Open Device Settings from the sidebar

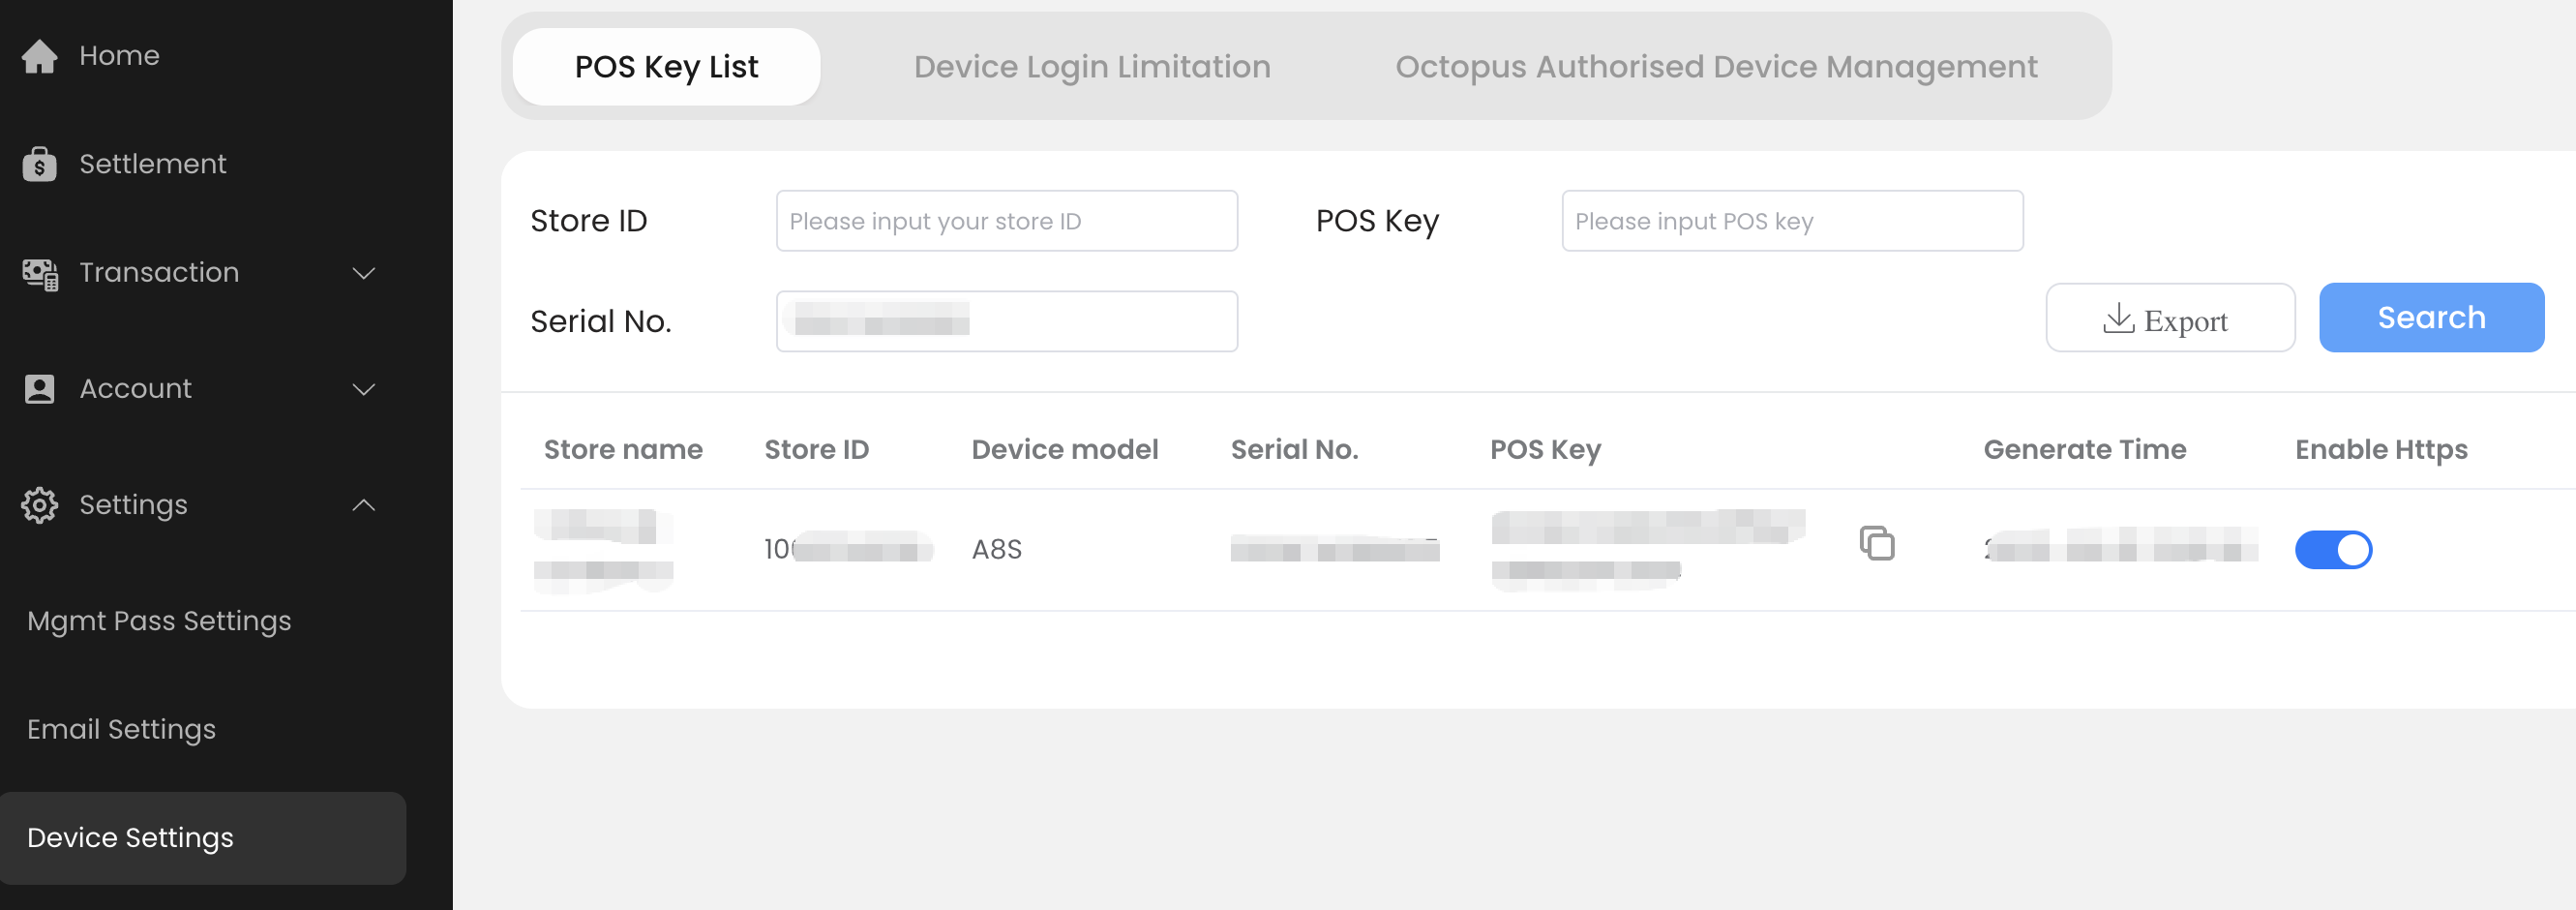click(x=130, y=838)
